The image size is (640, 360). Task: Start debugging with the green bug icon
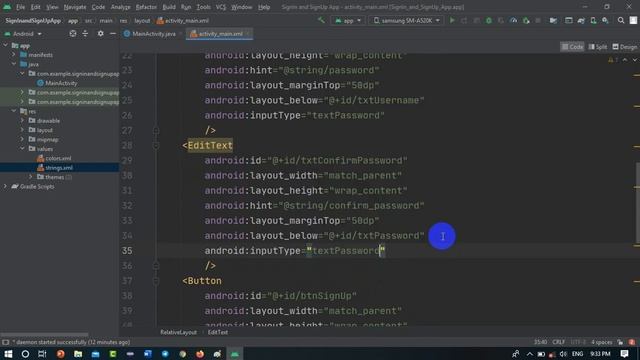(489, 20)
